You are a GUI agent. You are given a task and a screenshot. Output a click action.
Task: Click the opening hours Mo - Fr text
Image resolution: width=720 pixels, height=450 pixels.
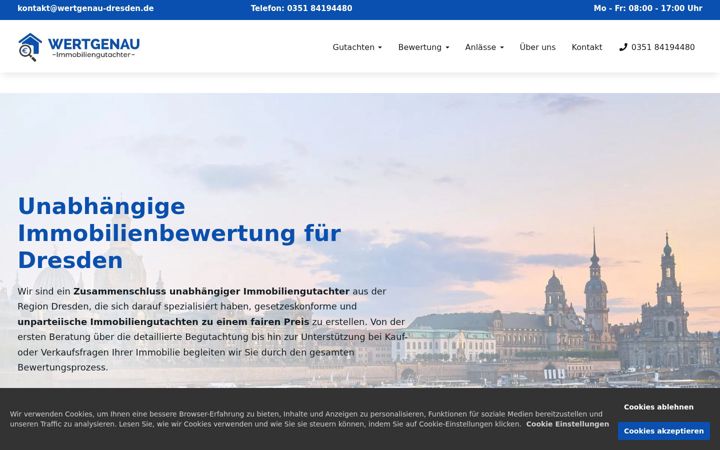(x=647, y=8)
